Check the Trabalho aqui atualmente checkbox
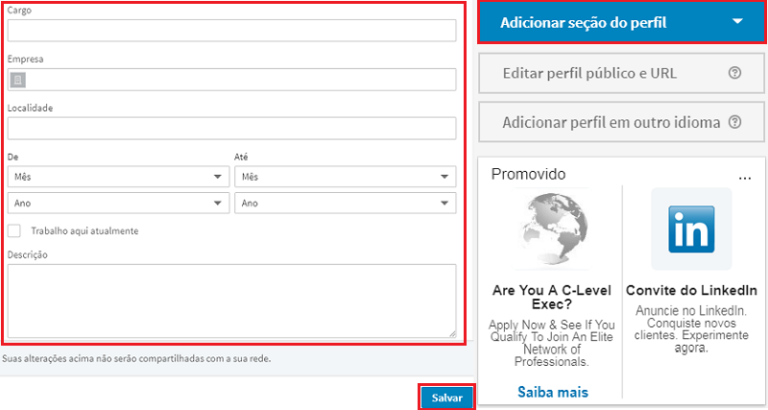Viewport: 768px width, 410px height. (x=14, y=231)
